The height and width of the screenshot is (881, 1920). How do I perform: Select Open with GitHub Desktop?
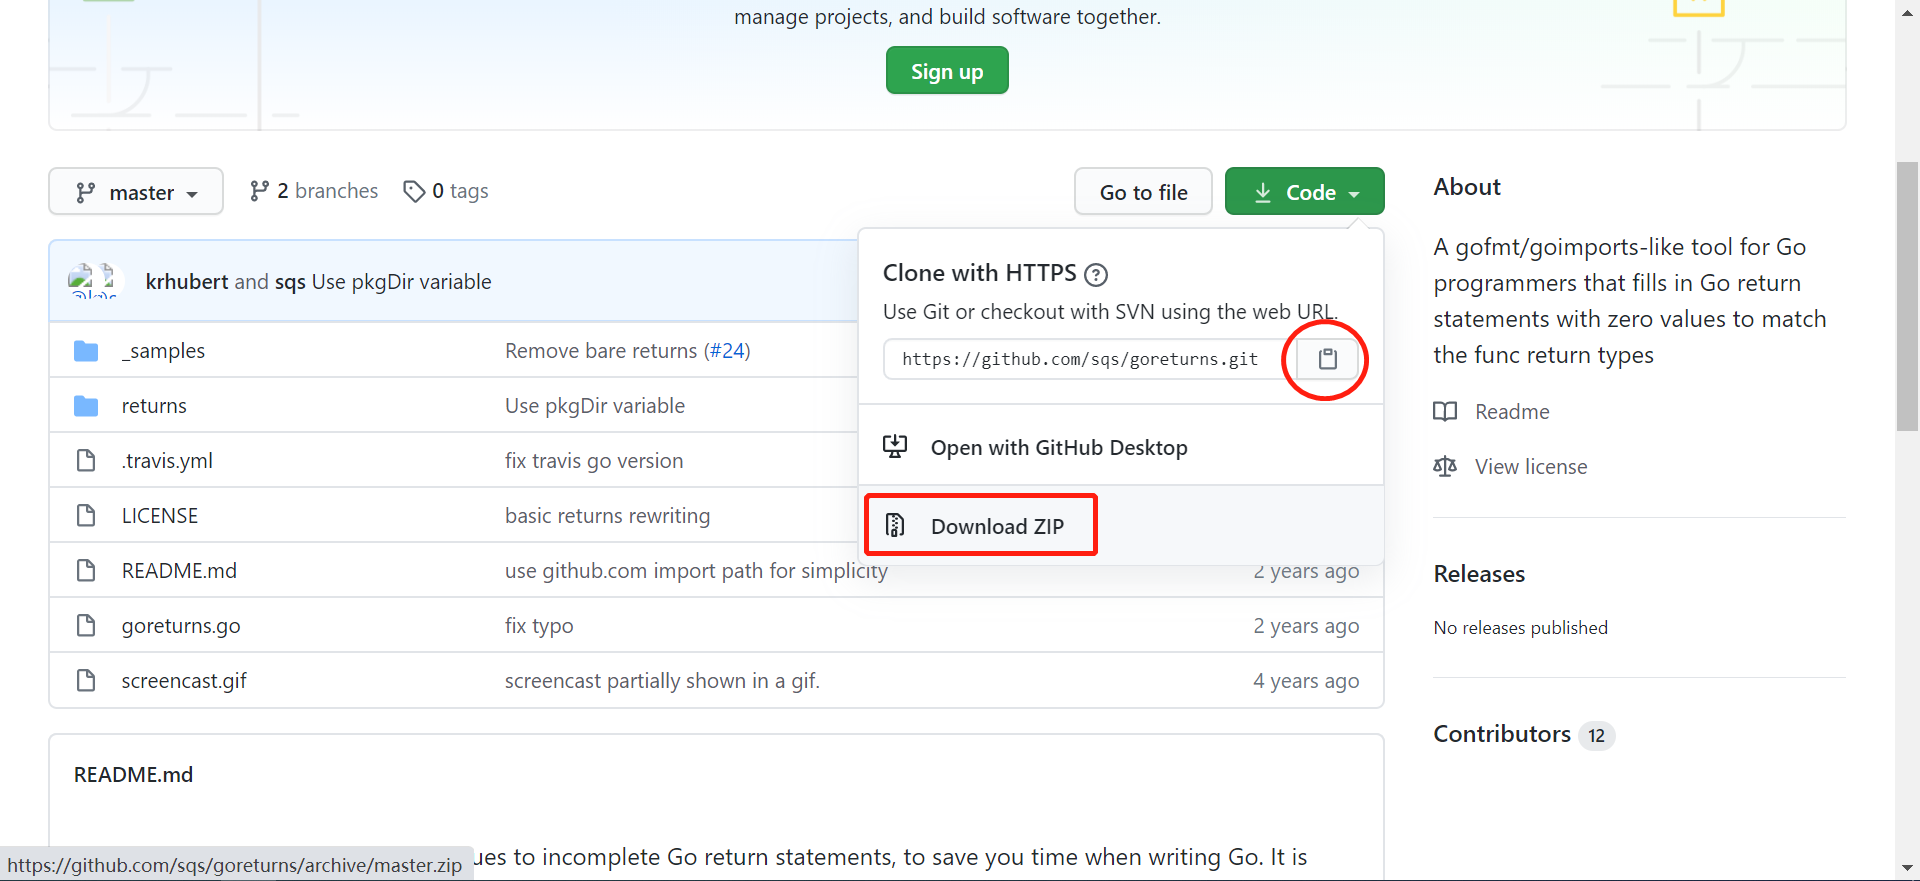(1121, 447)
